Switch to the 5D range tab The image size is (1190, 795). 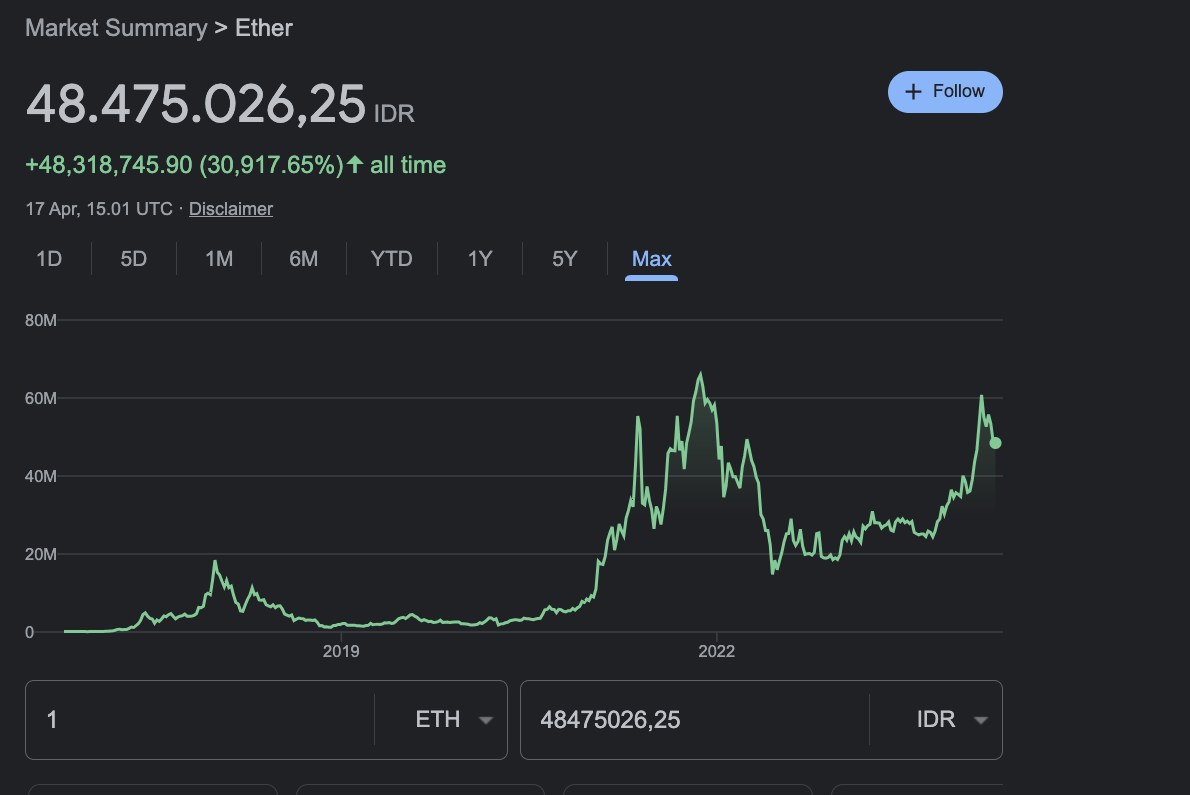[x=134, y=259]
